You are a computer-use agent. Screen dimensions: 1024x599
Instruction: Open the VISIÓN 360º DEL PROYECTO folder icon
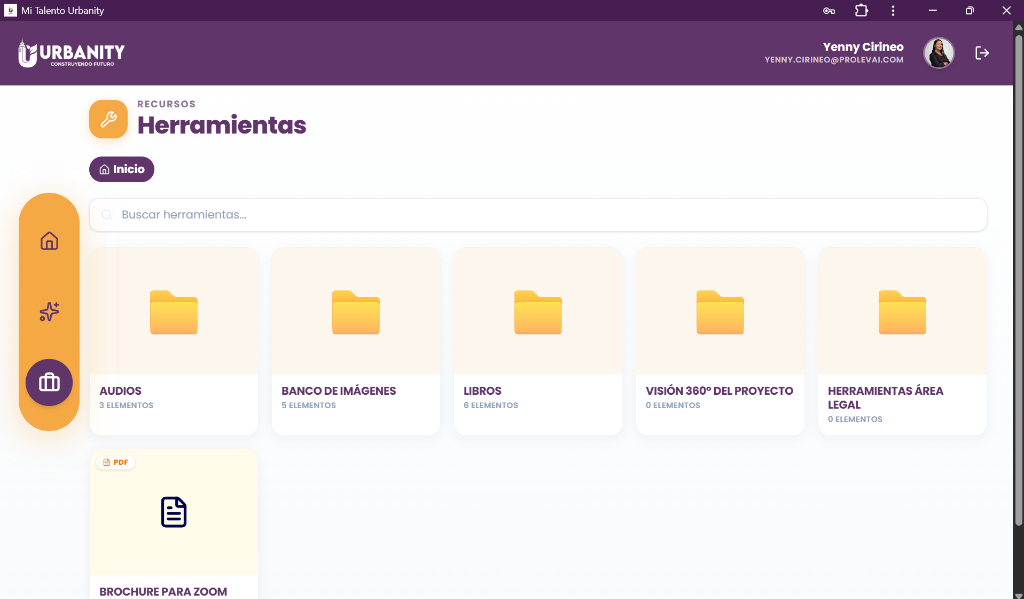pos(720,312)
